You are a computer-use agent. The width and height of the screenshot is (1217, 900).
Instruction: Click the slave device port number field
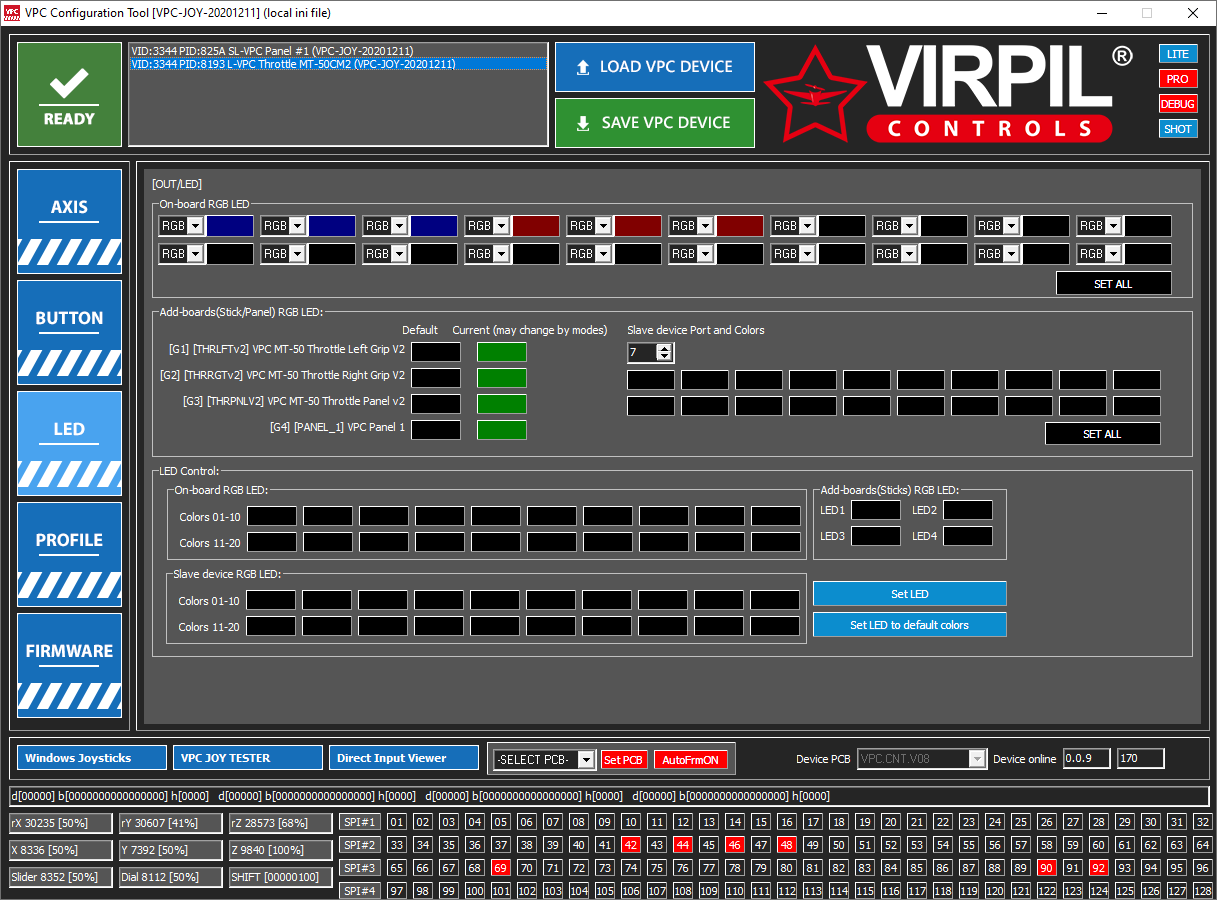click(642, 352)
